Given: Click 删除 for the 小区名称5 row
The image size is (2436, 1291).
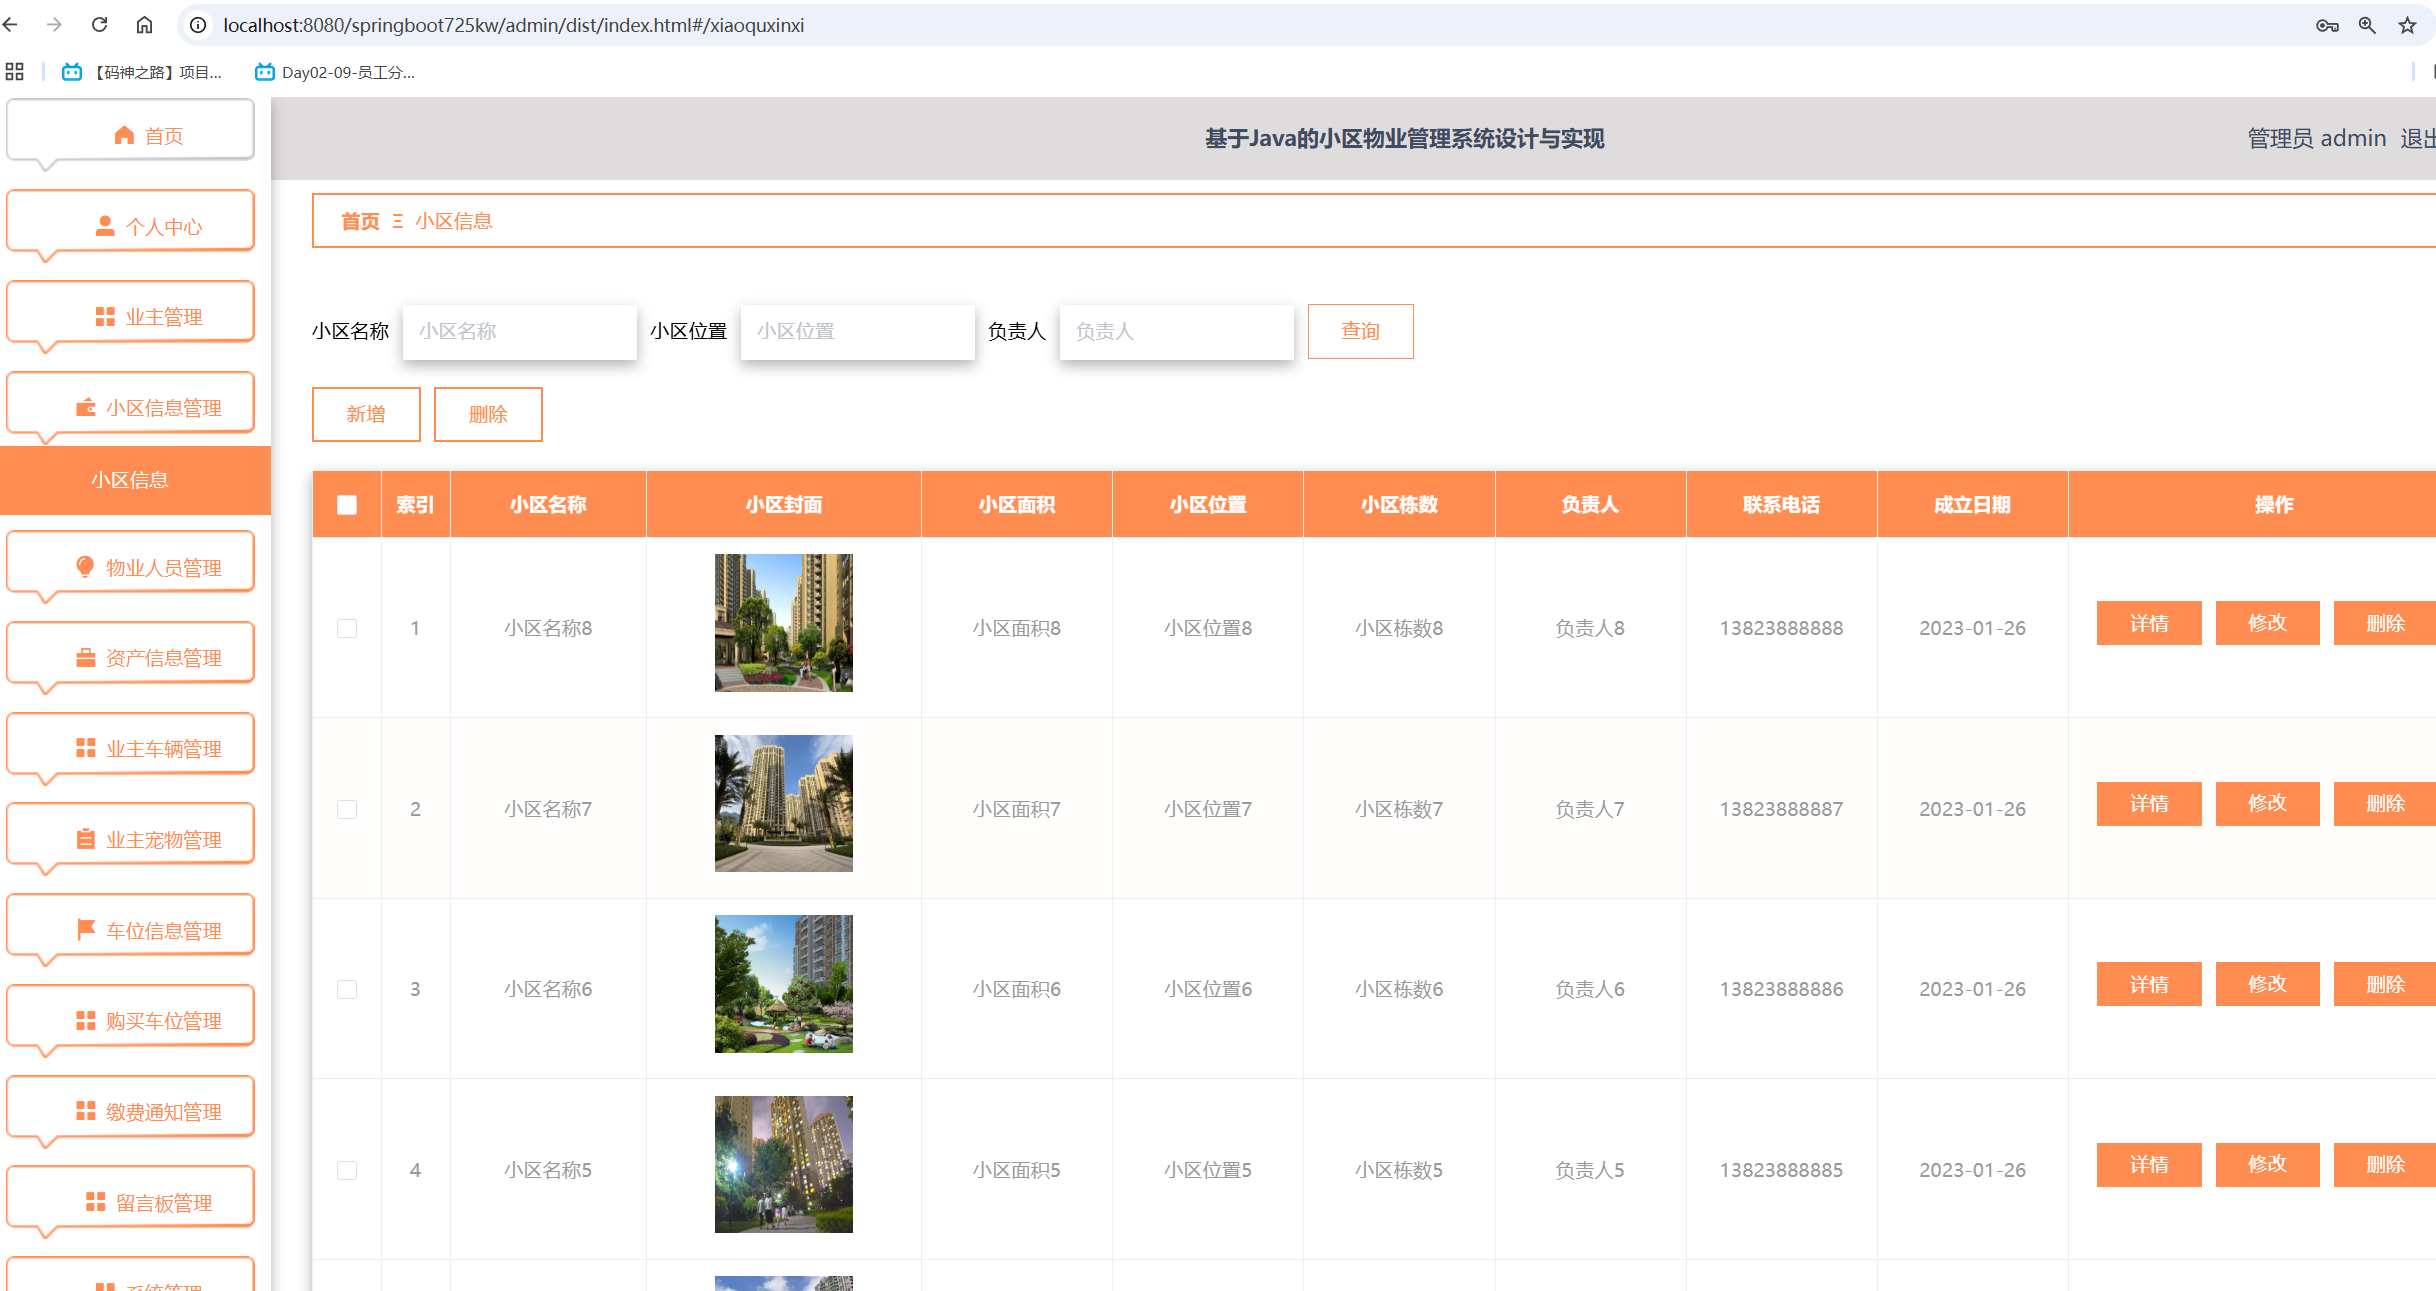Looking at the screenshot, I should [2385, 1165].
